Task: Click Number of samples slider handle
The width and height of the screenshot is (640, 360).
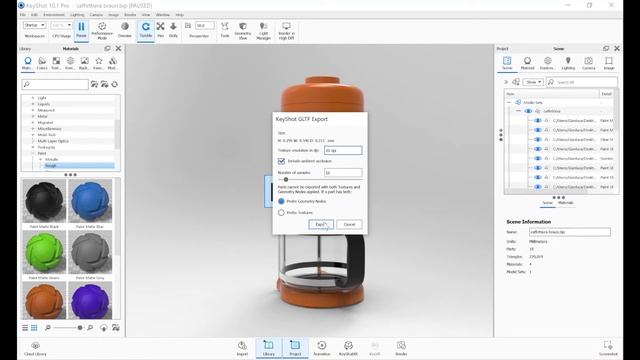Action: coord(286,180)
